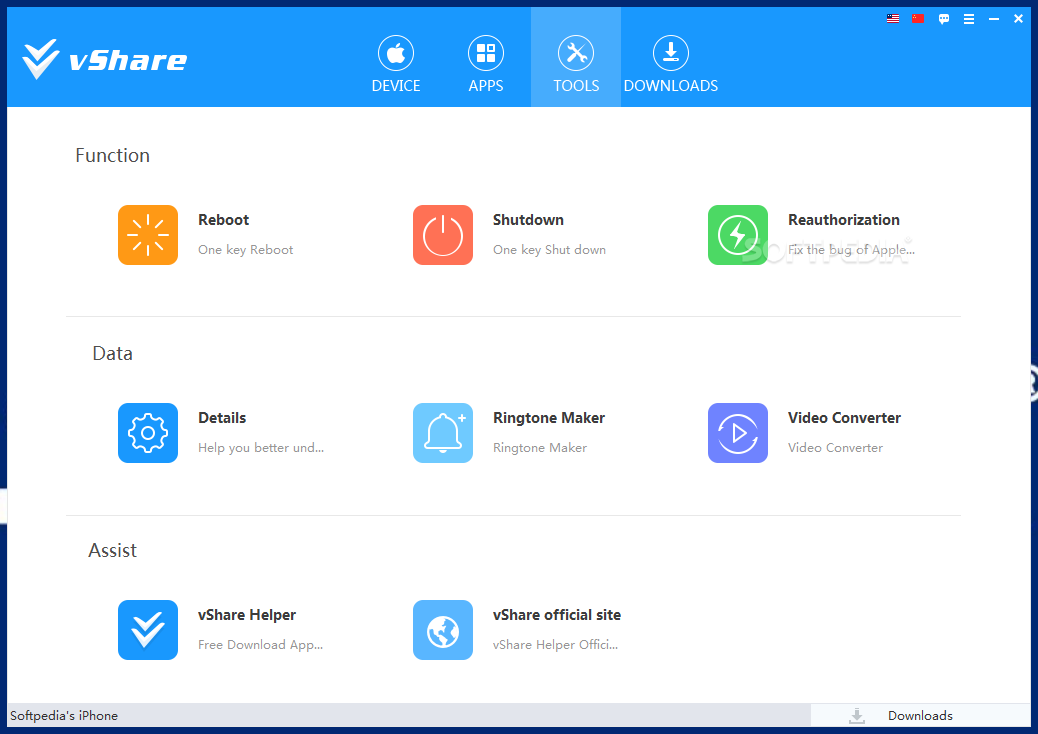
Task: Click the 'Function' section heading
Action: coord(113,155)
